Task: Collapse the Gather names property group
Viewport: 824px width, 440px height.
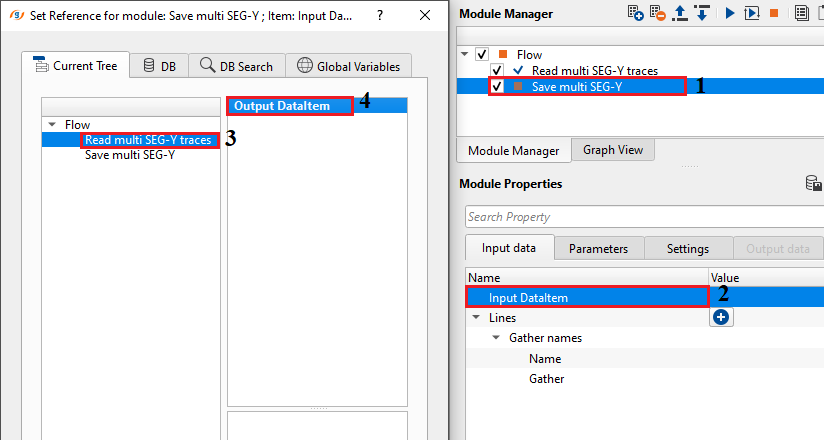Action: pyautogui.click(x=496, y=337)
